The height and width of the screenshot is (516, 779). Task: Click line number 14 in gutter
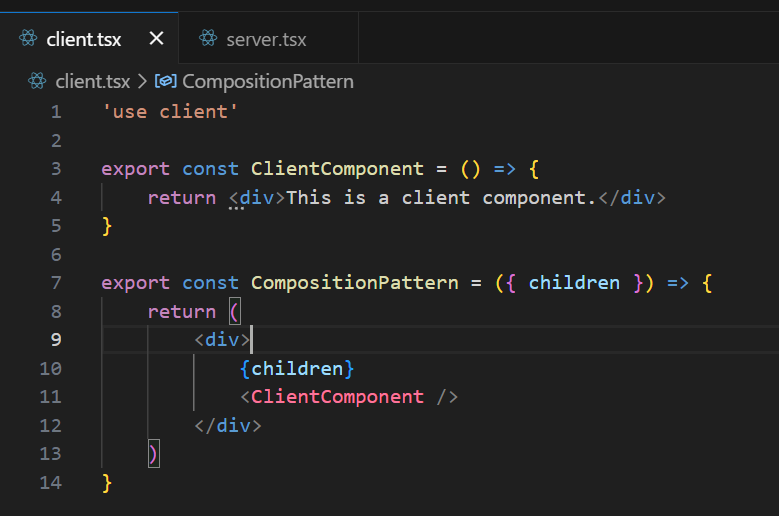click(x=51, y=483)
